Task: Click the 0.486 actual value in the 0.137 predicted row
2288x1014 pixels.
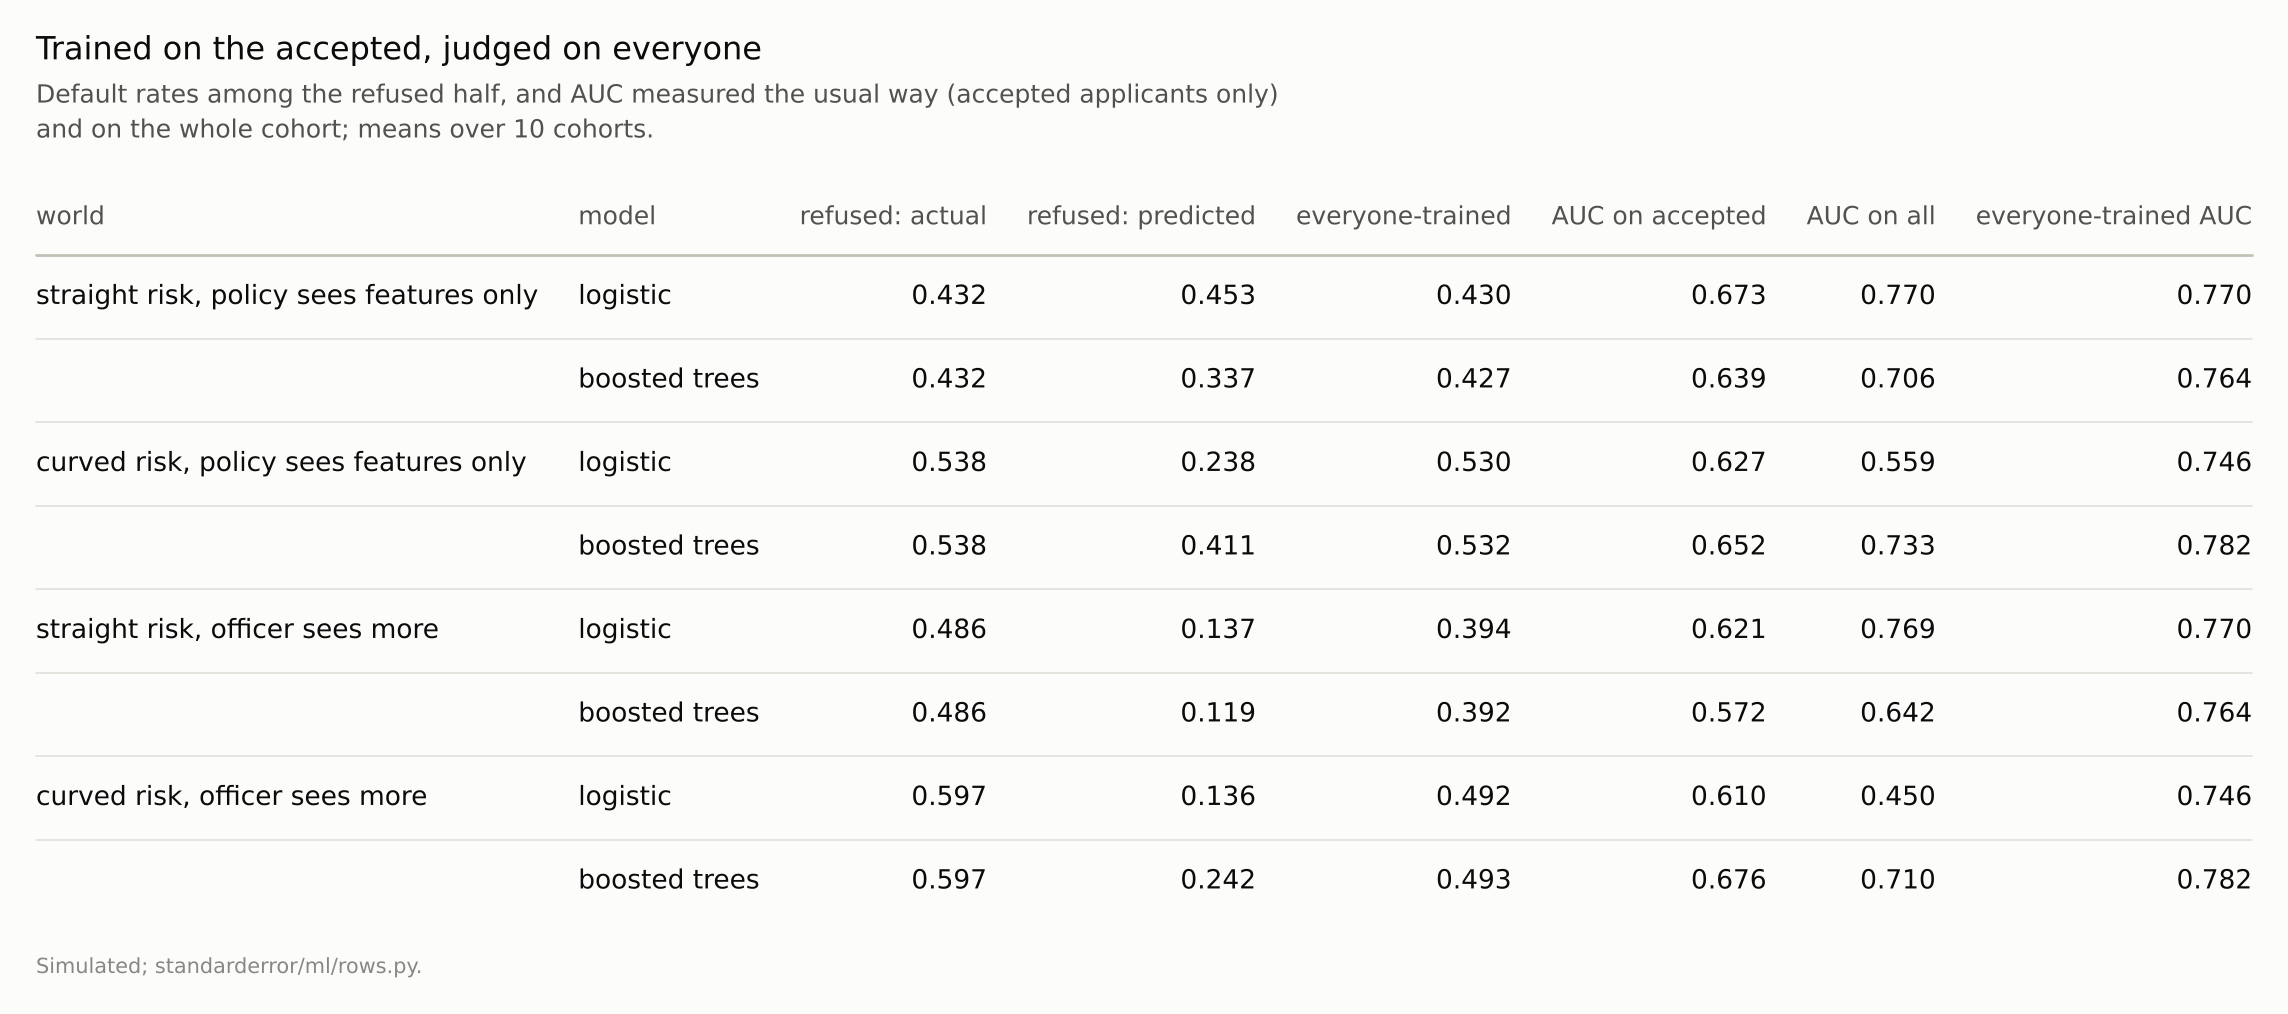Action: [949, 629]
